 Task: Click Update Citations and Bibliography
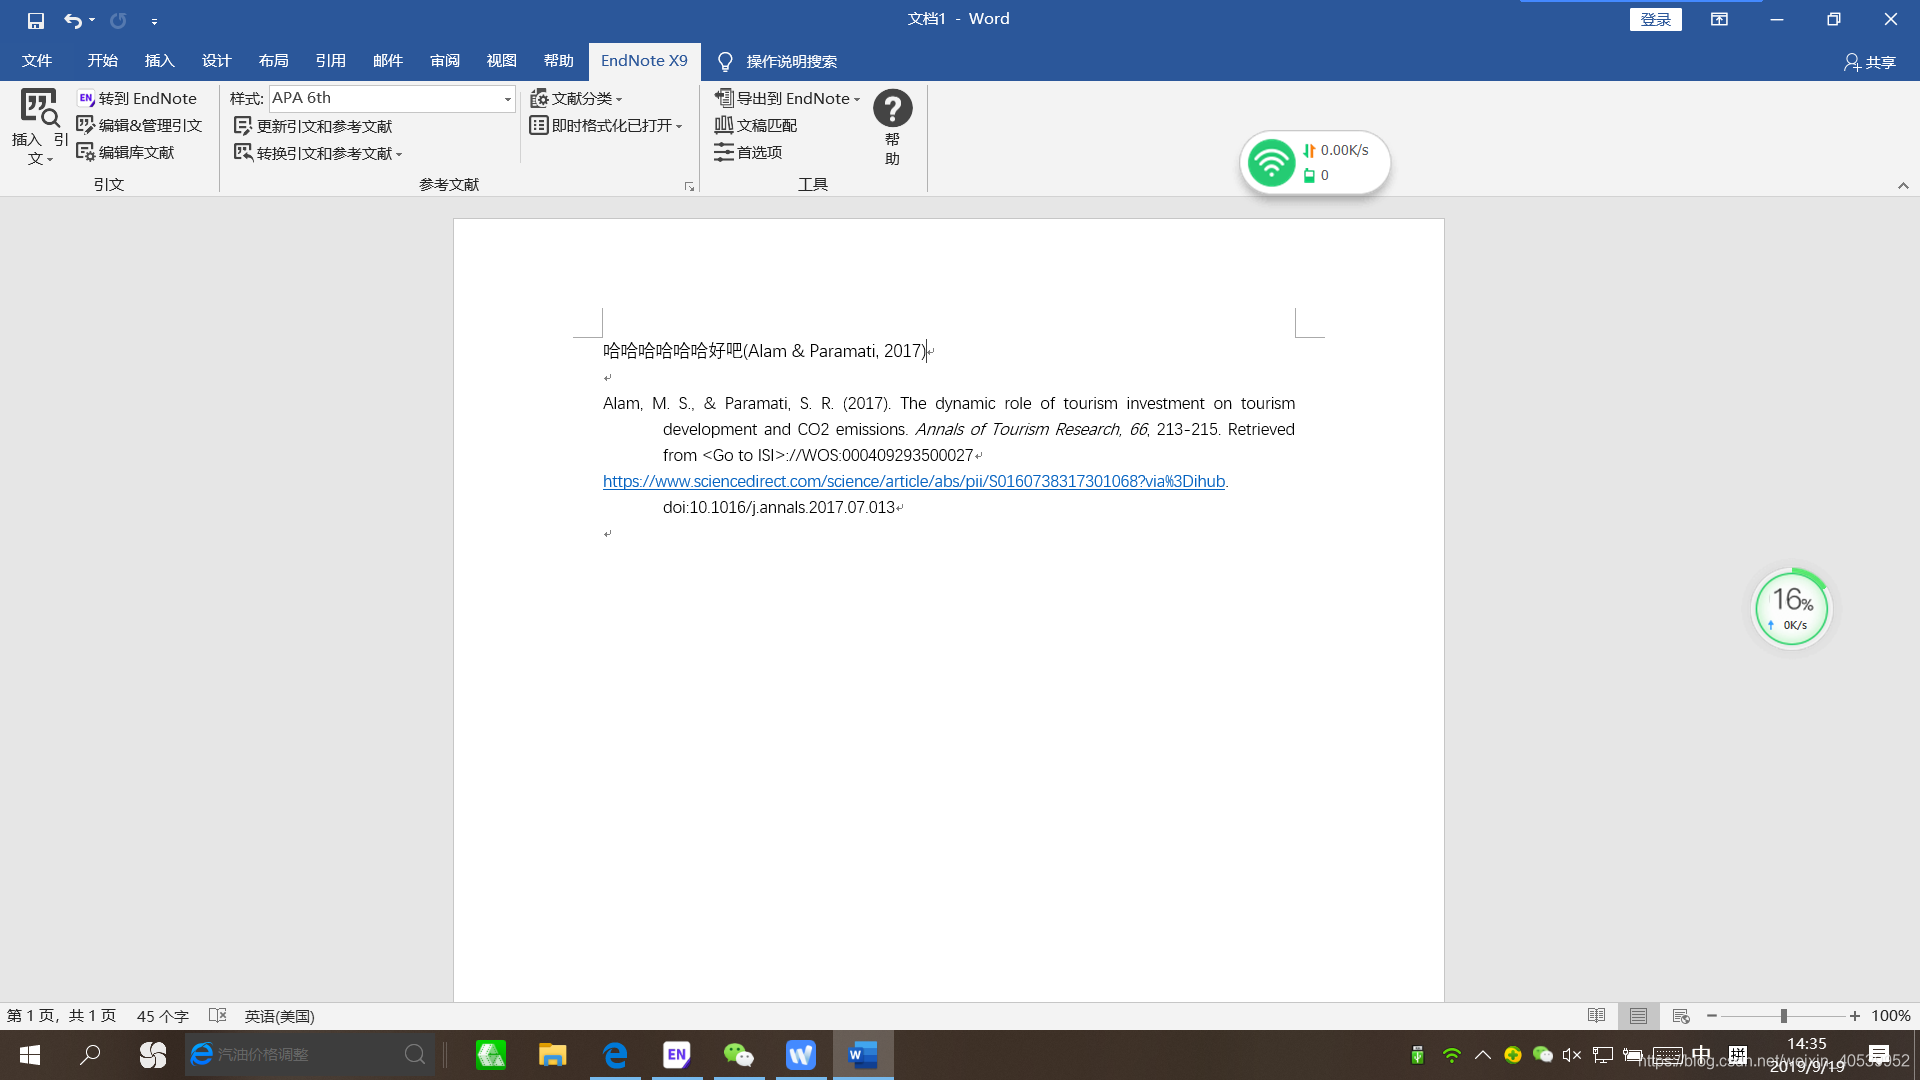point(313,126)
